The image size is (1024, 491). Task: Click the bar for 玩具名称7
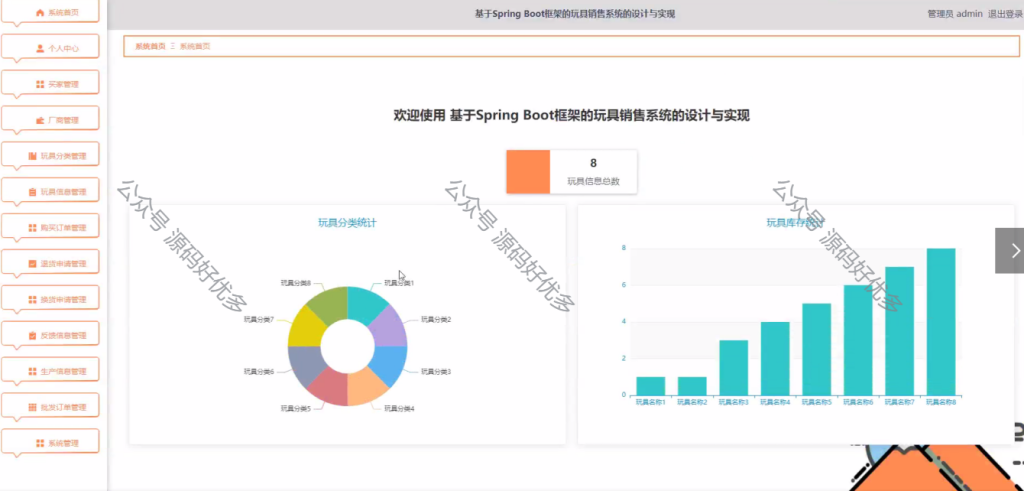coord(899,331)
